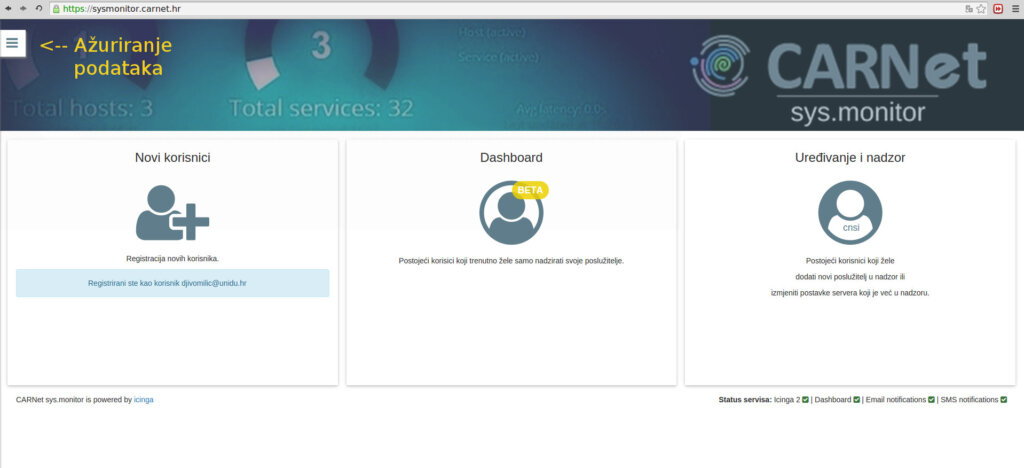The width and height of the screenshot is (1024, 468).
Task: Click the sysmonitor.carnet.hr address bar
Action: click(x=500, y=8)
